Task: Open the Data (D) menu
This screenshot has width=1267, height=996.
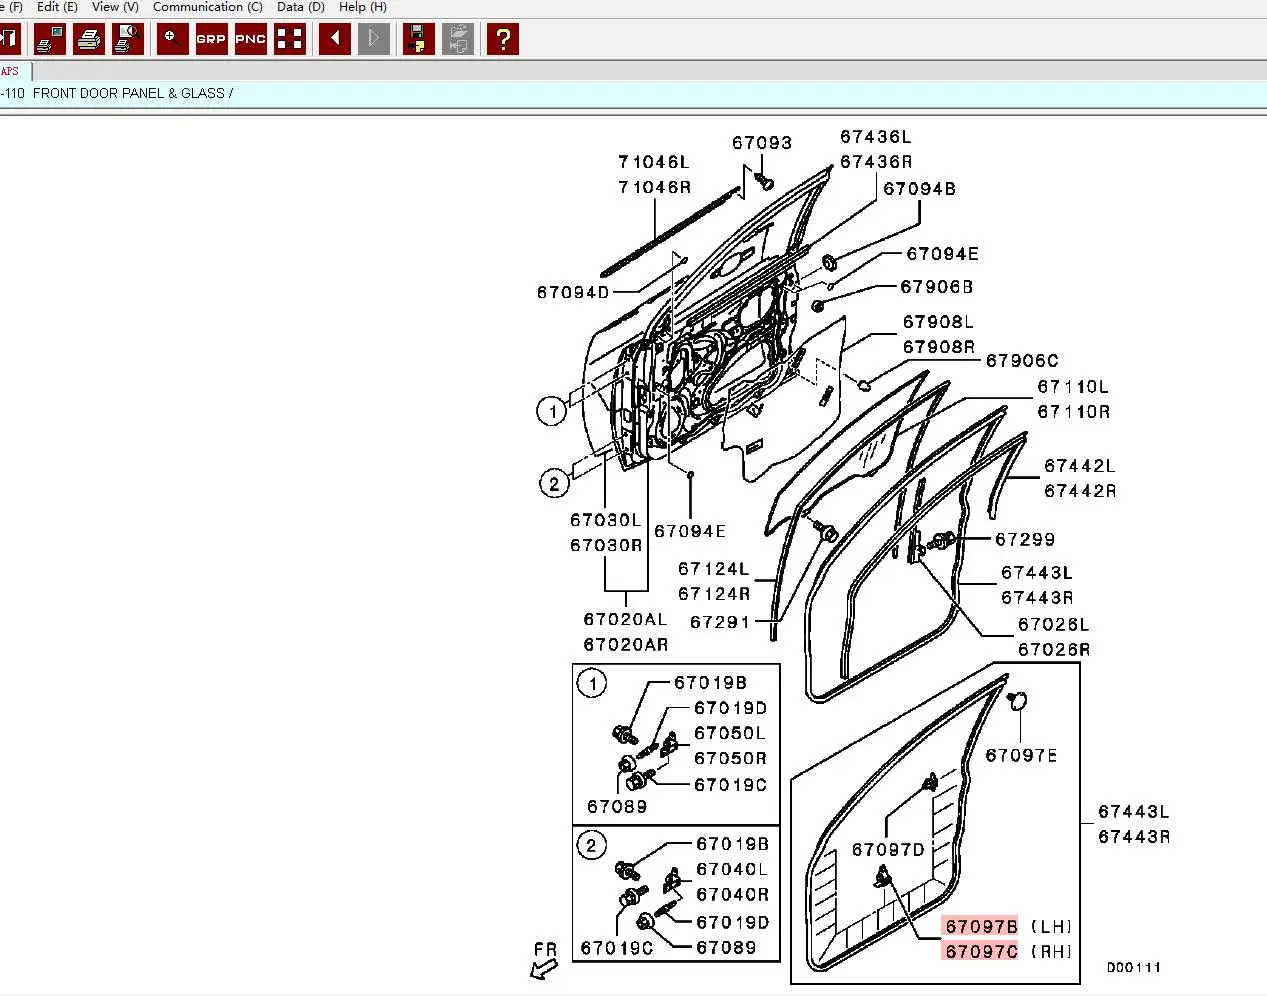Action: tap(301, 7)
